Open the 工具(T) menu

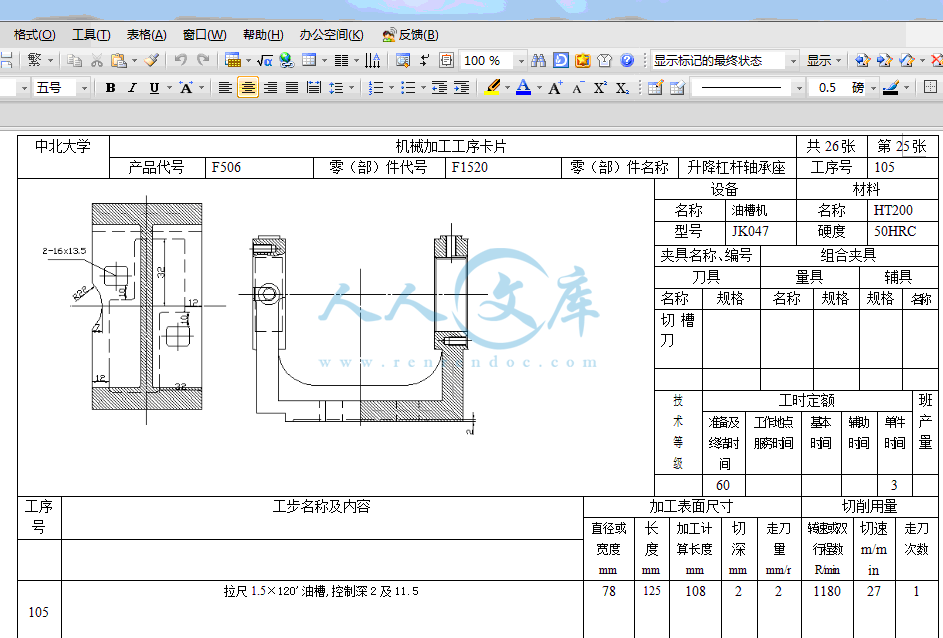tap(91, 35)
